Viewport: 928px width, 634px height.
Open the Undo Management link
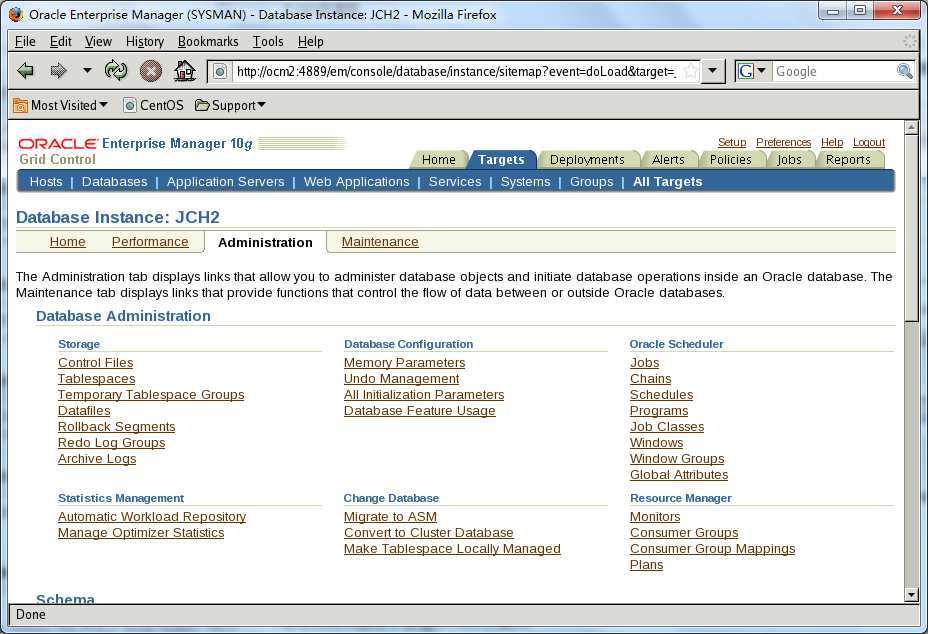point(401,378)
